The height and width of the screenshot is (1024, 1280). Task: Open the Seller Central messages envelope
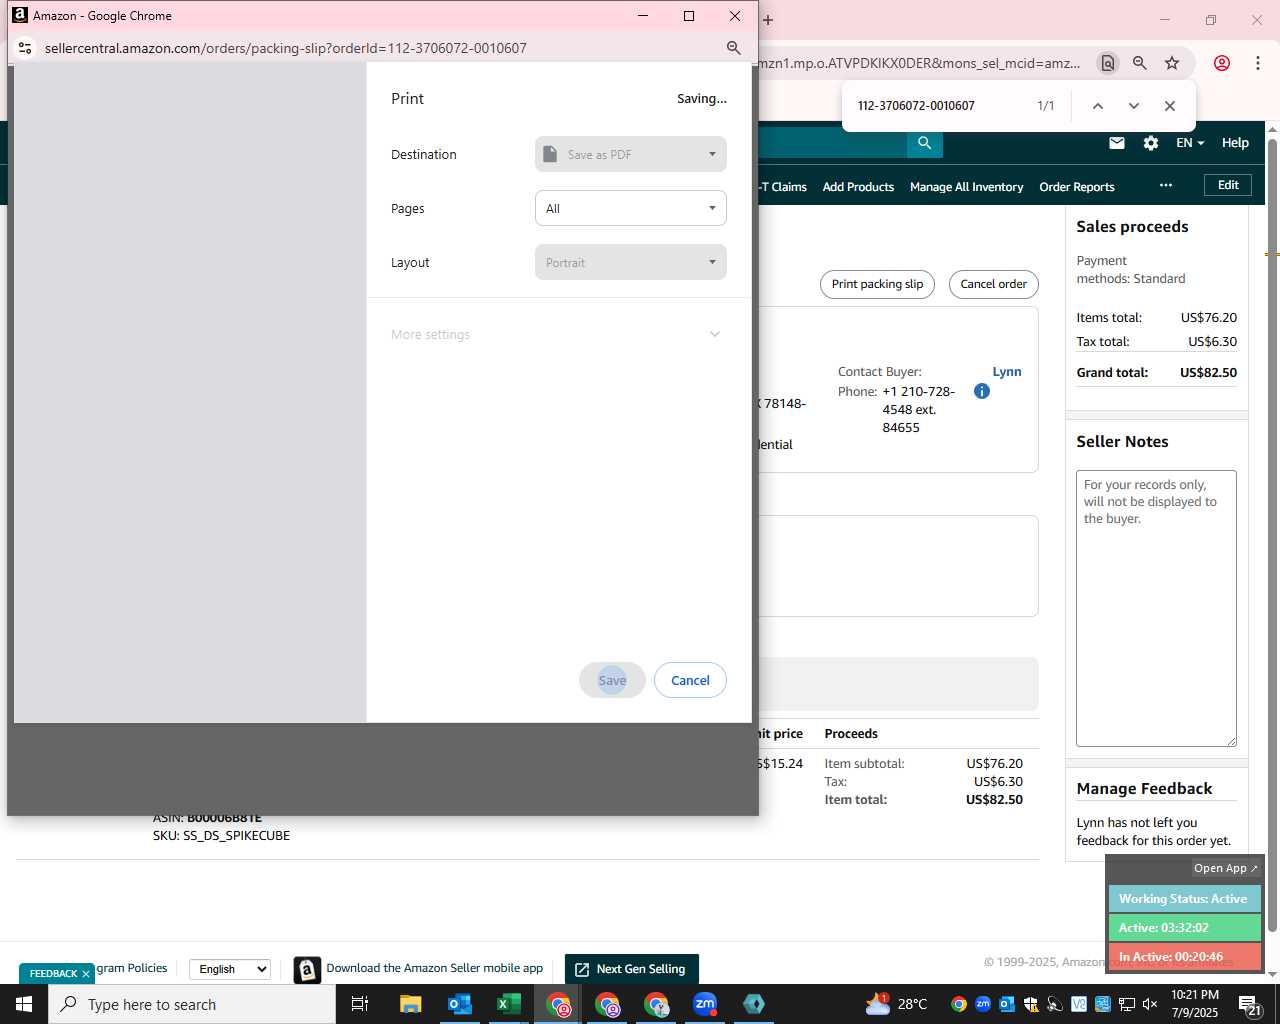[1117, 143]
